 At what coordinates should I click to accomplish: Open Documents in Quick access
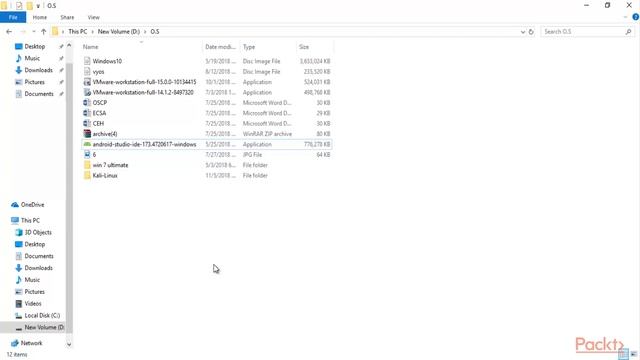pyautogui.click(x=39, y=94)
